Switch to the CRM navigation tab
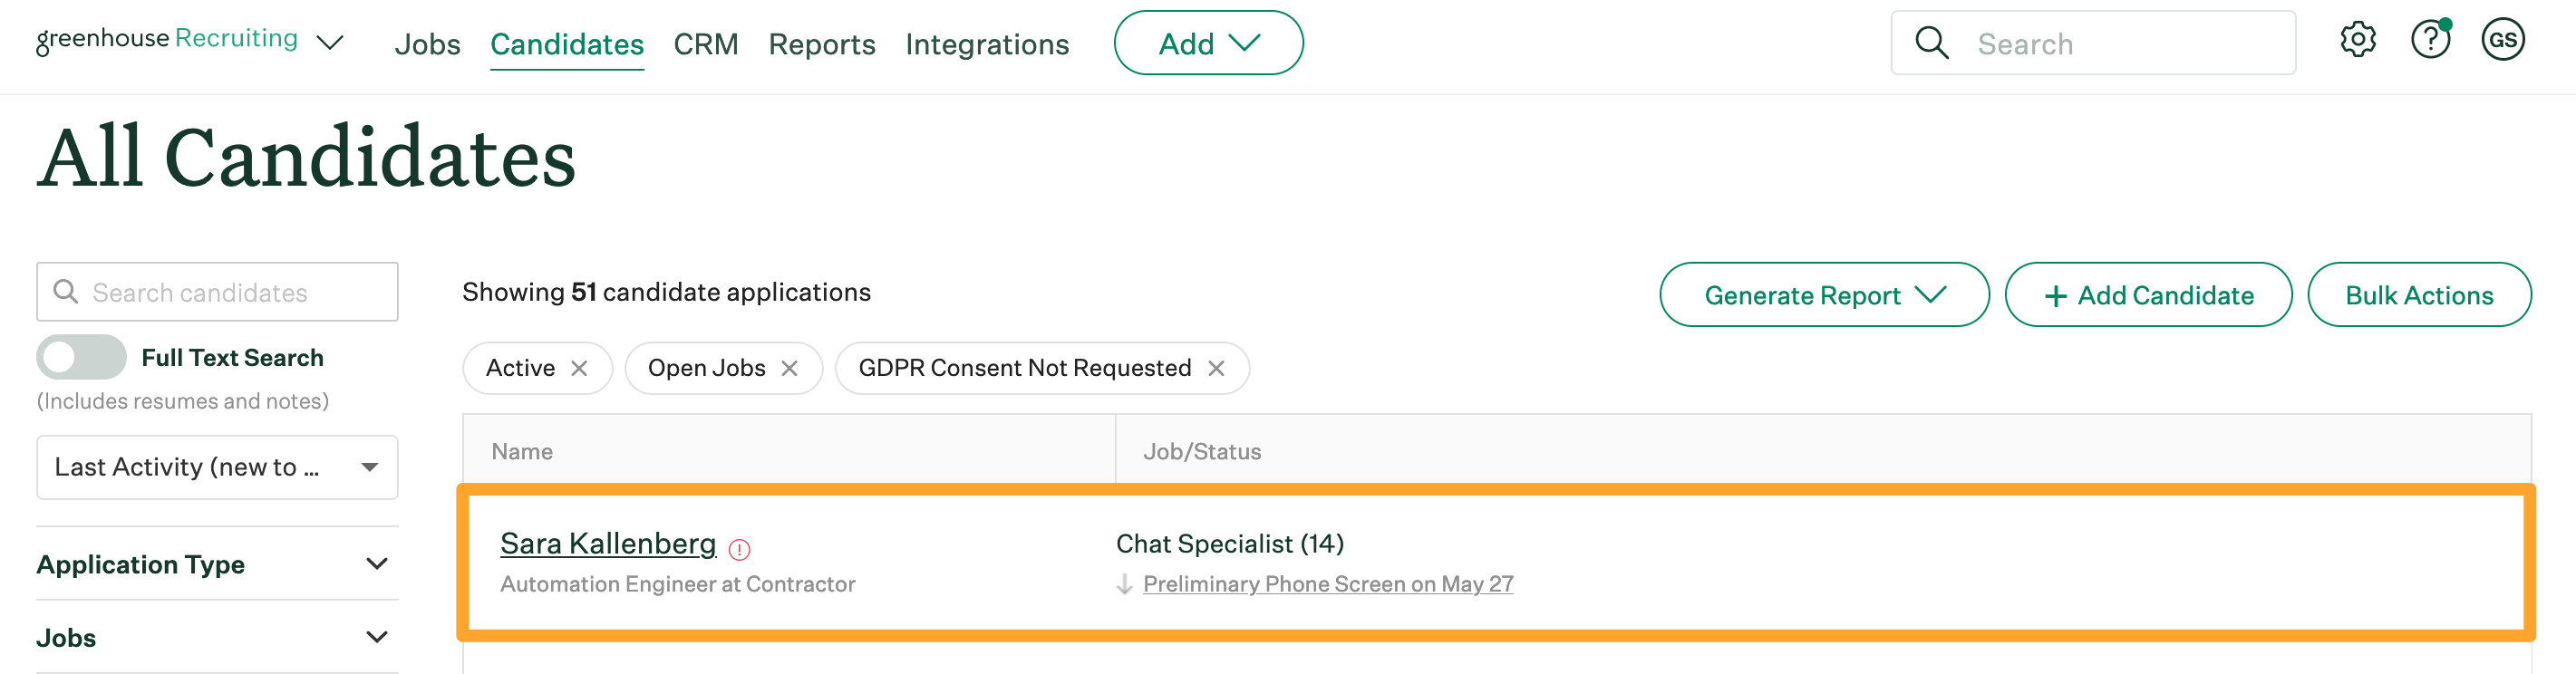The image size is (2576, 674). coord(705,44)
